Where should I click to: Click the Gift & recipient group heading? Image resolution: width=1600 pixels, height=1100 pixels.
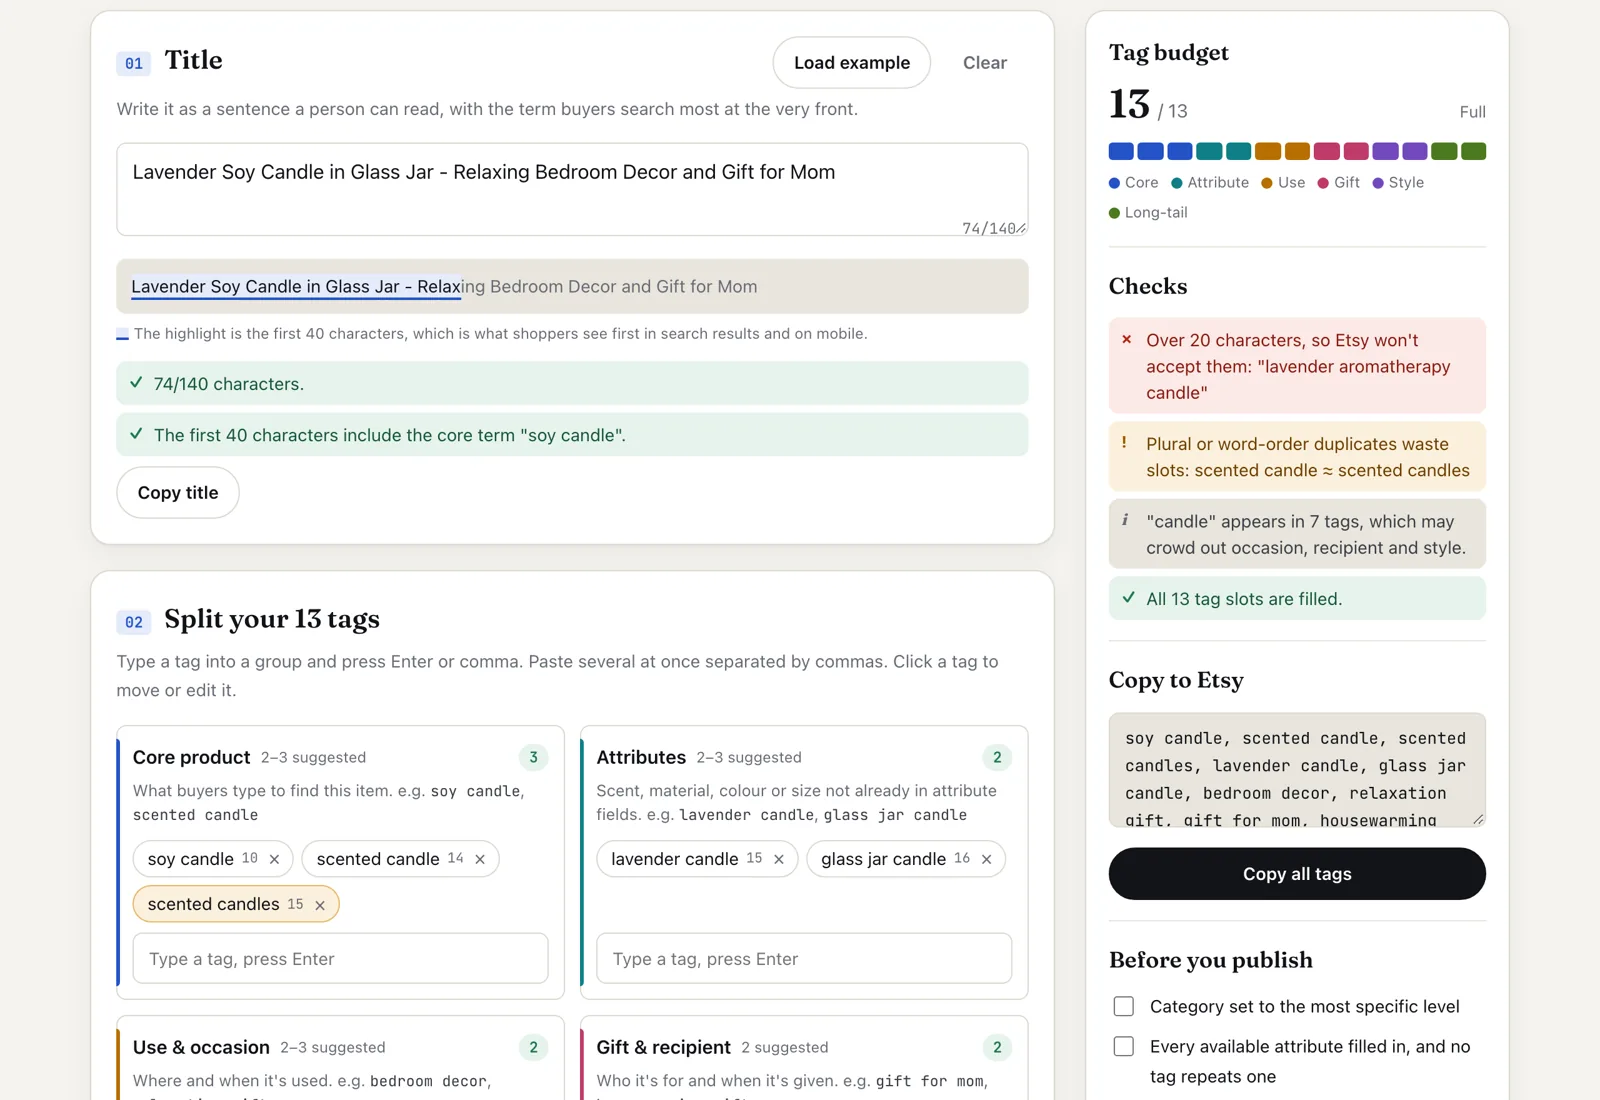663,1047
